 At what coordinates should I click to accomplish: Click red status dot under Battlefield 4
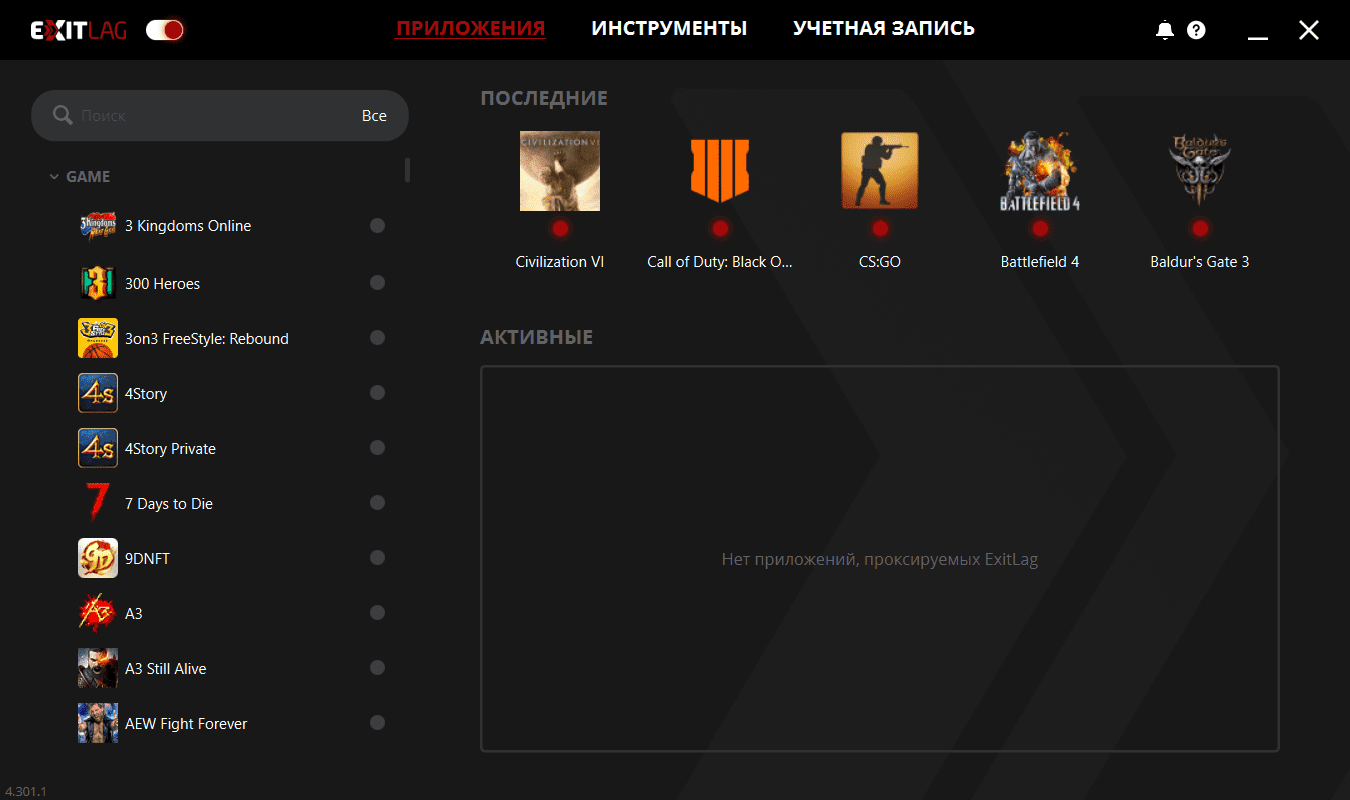[1040, 229]
